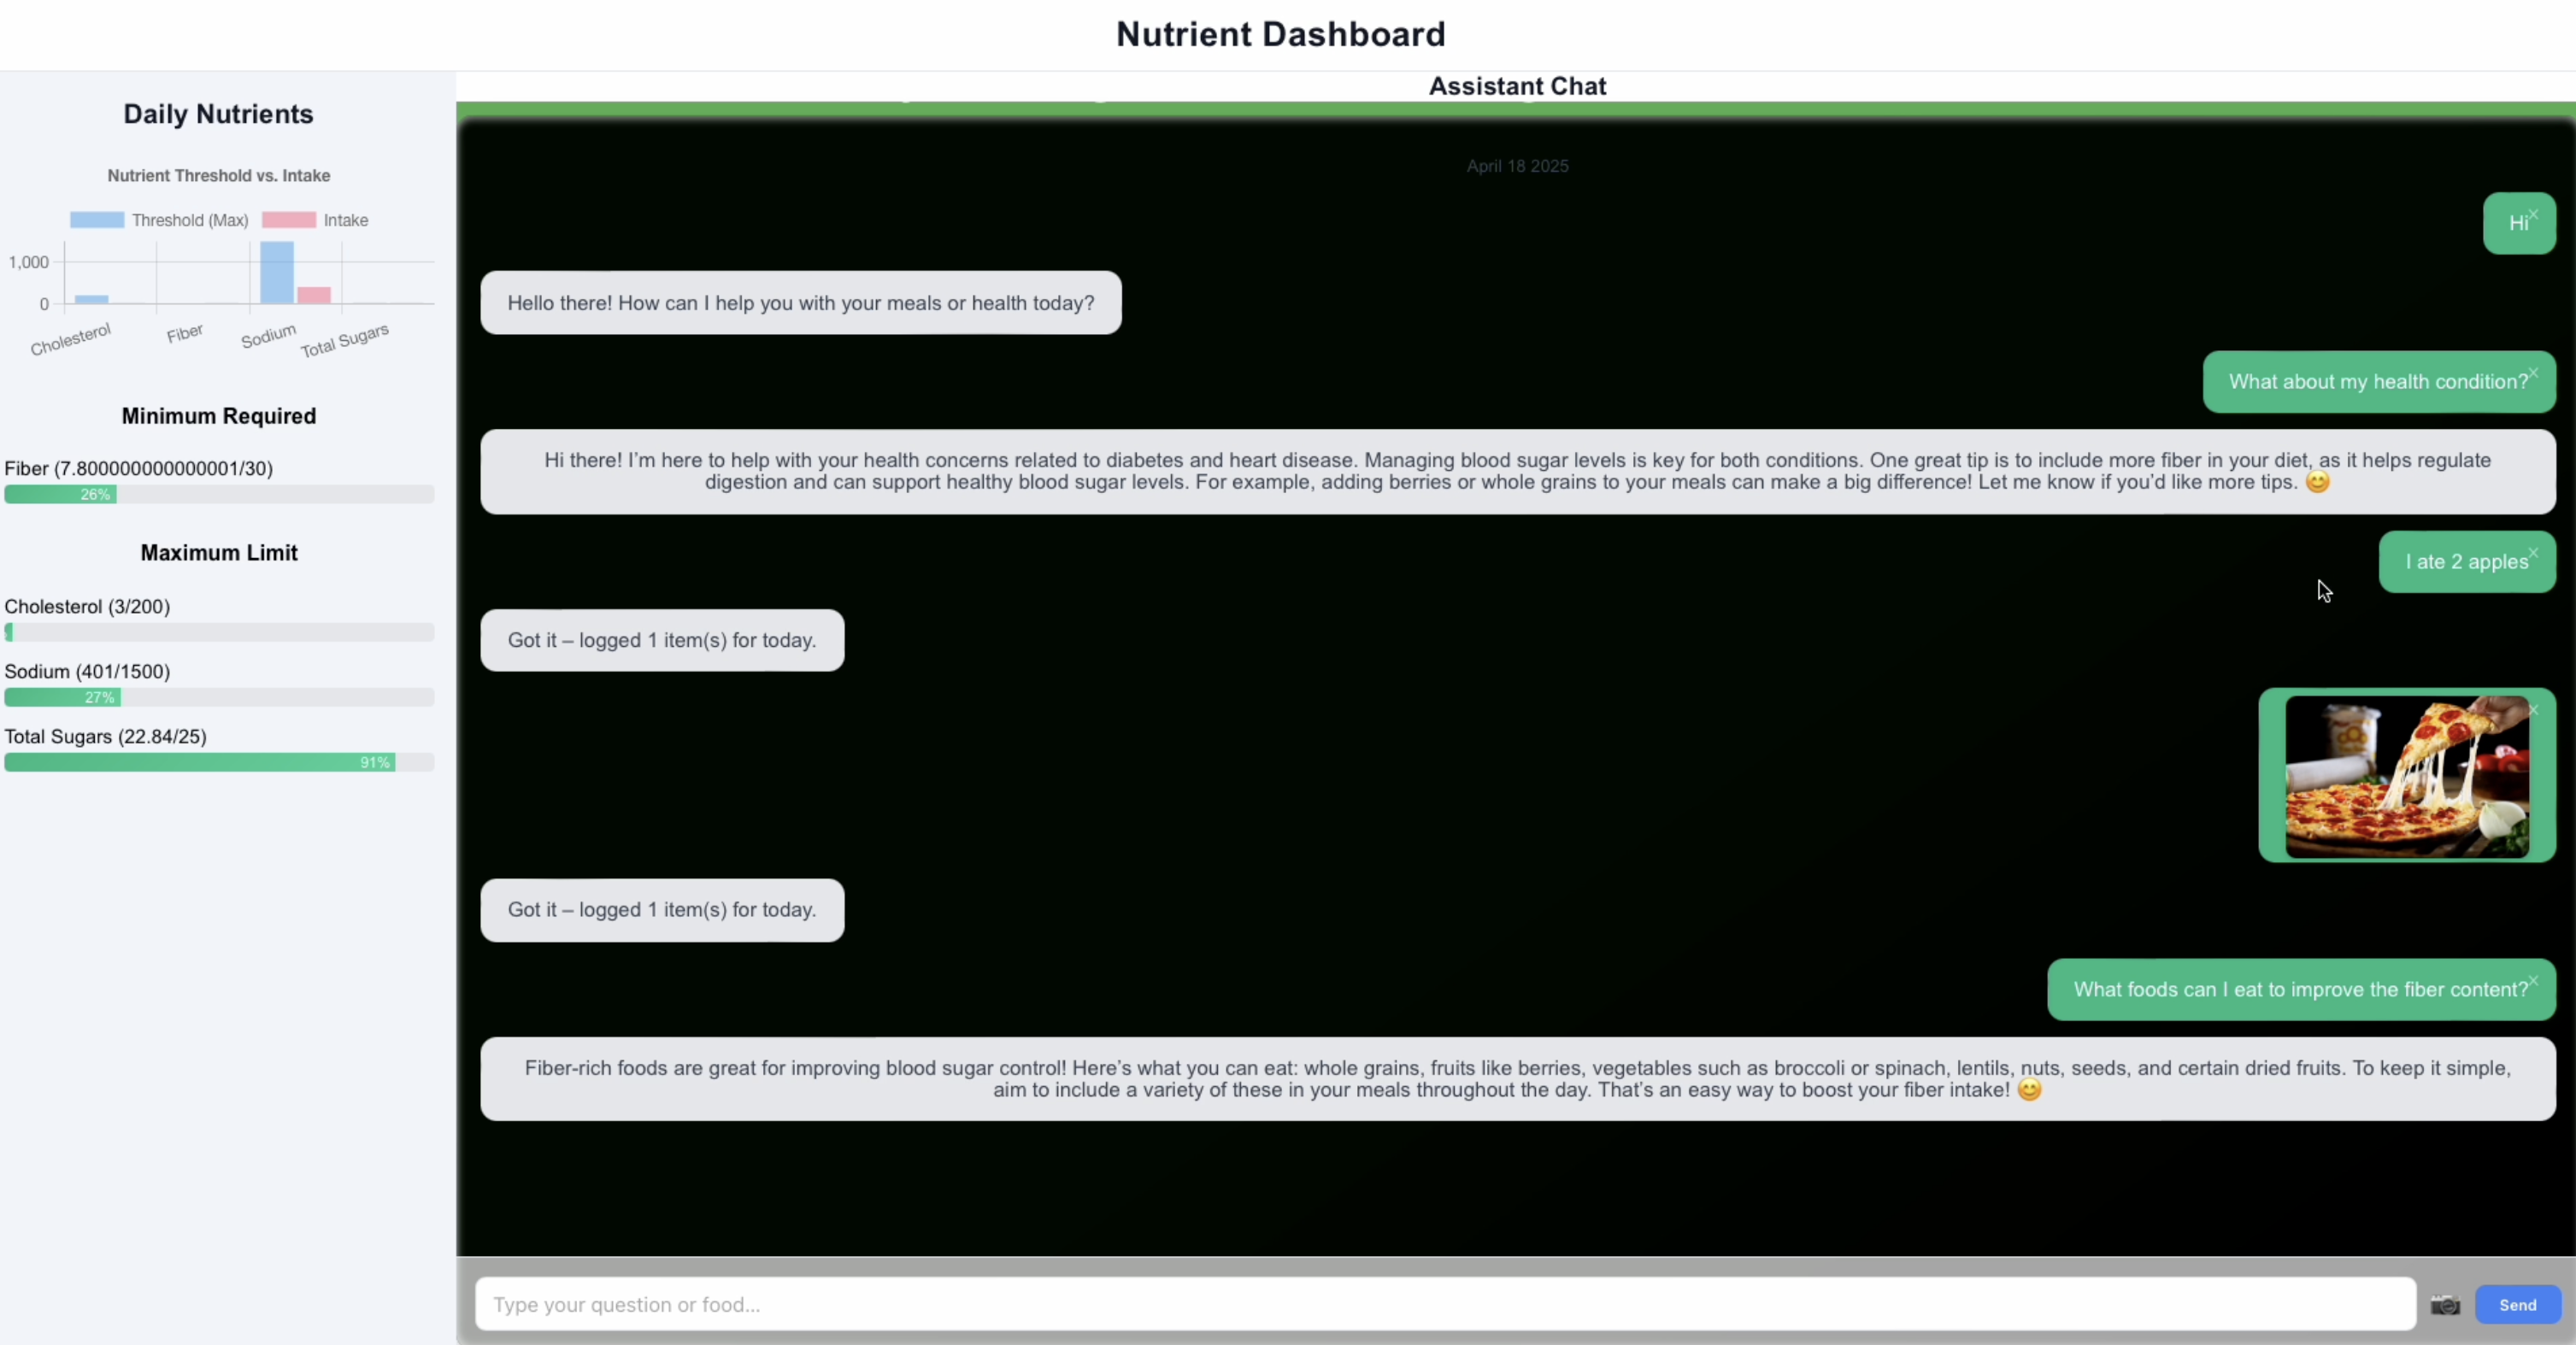This screenshot has height=1345, width=2576.
Task: Click the Cholesterol progress bar
Action: pos(219,632)
